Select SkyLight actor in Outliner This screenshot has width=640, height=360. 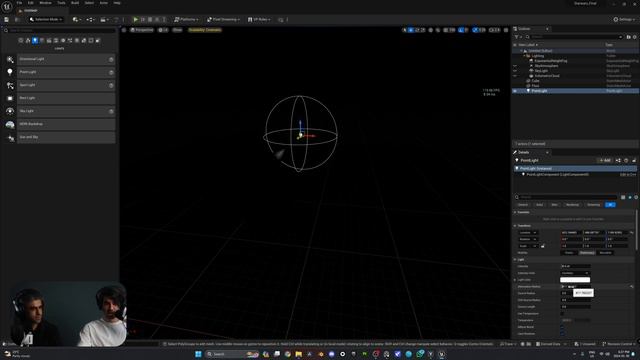click(x=541, y=71)
